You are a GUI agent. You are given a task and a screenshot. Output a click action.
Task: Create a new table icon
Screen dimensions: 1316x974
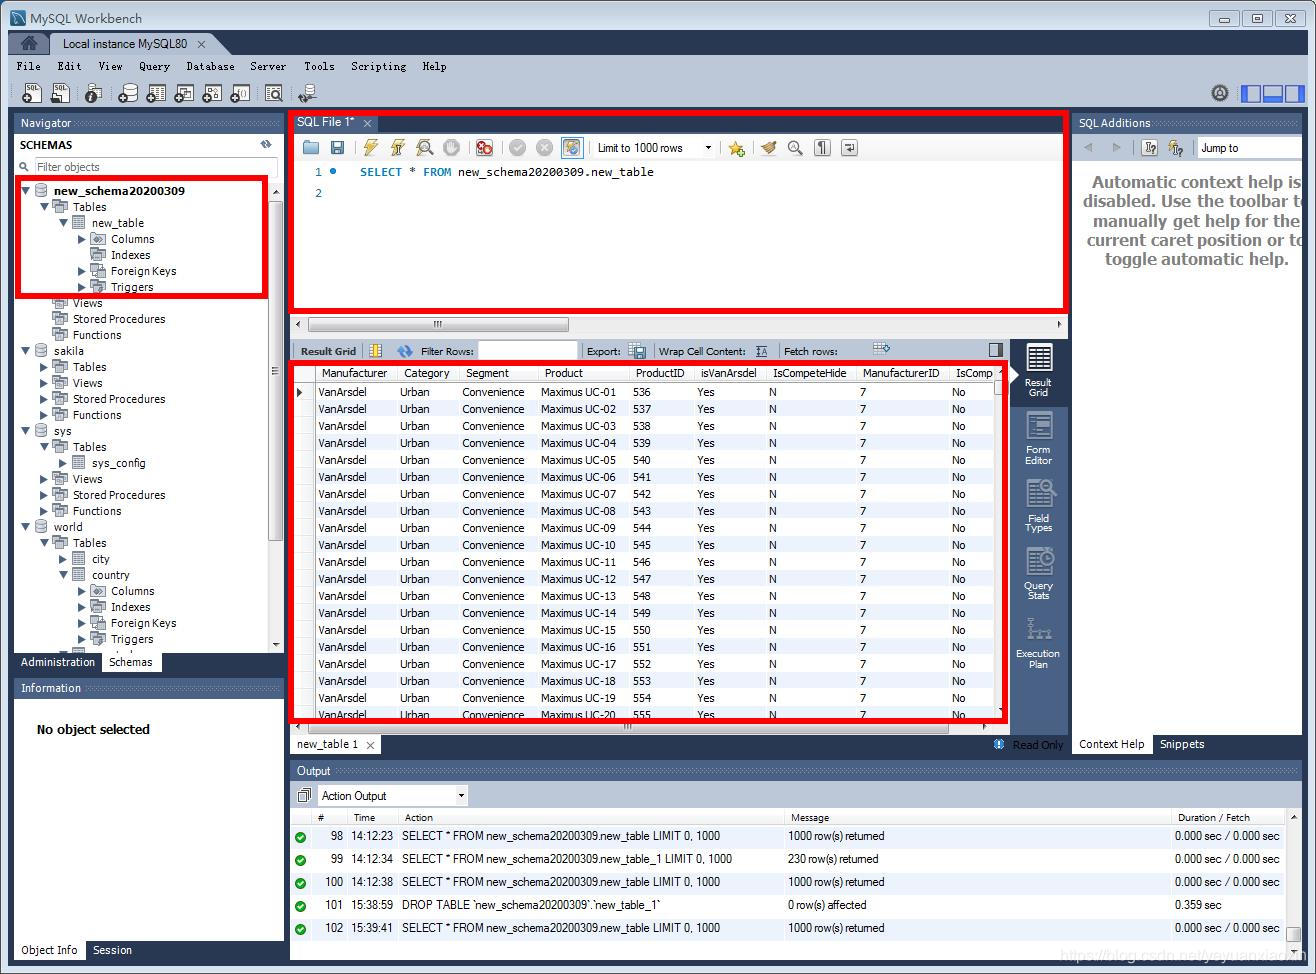click(156, 93)
